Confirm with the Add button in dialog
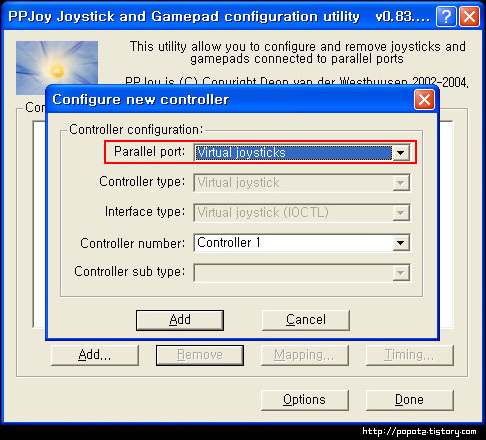This screenshot has width=486, height=440. pyautogui.click(x=180, y=320)
